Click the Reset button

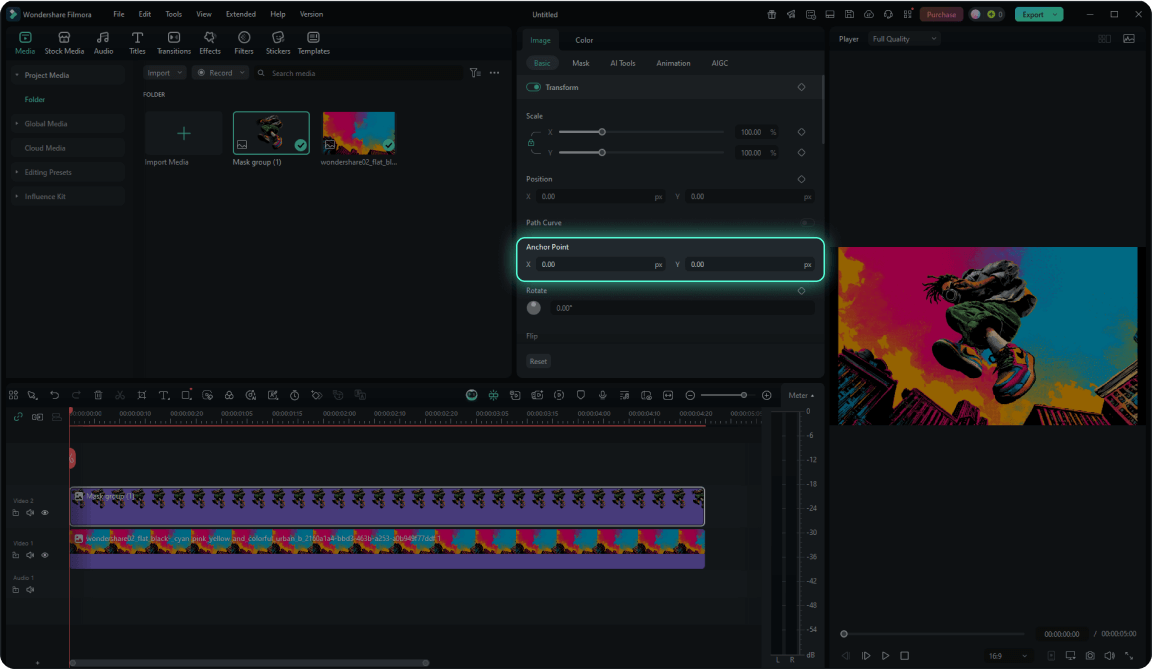pyautogui.click(x=538, y=361)
